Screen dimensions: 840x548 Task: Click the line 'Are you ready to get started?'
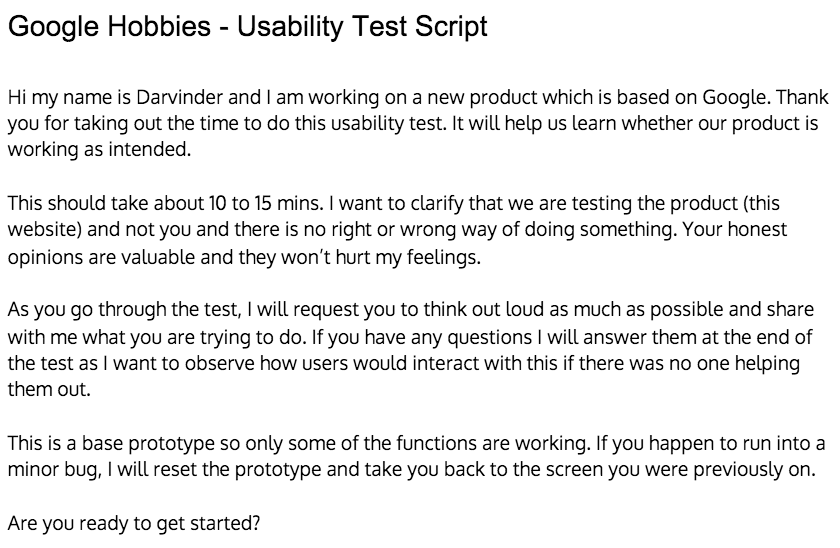134,523
